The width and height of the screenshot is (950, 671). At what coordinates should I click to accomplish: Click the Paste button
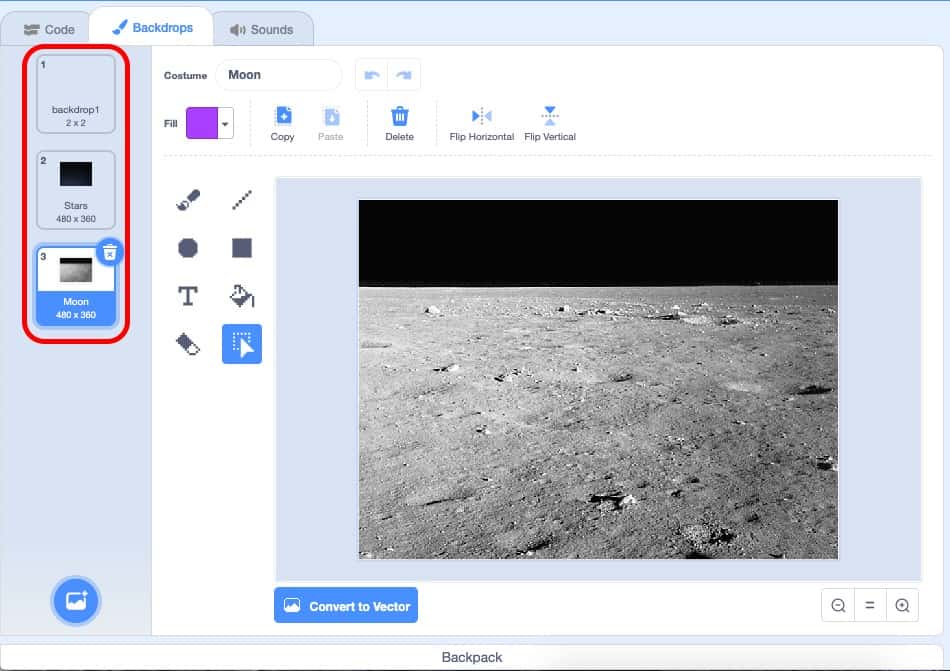coord(331,124)
